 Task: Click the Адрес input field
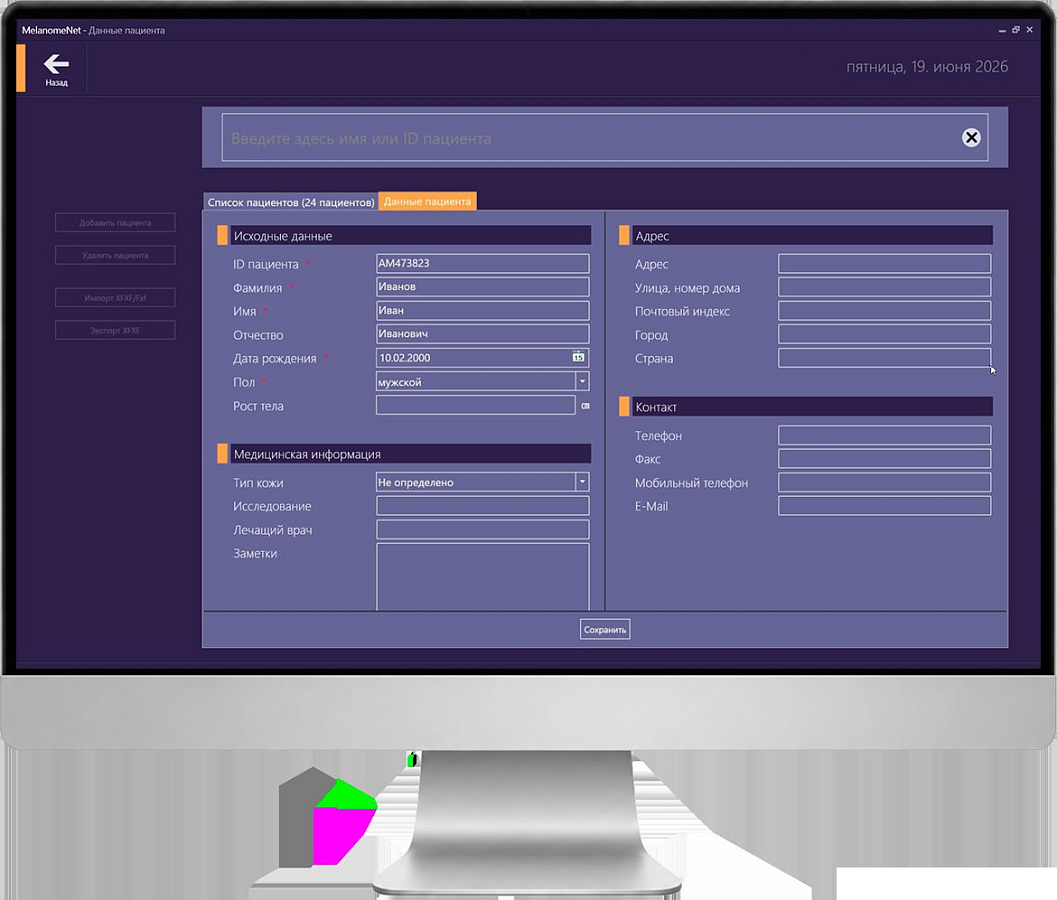pyautogui.click(x=884, y=264)
